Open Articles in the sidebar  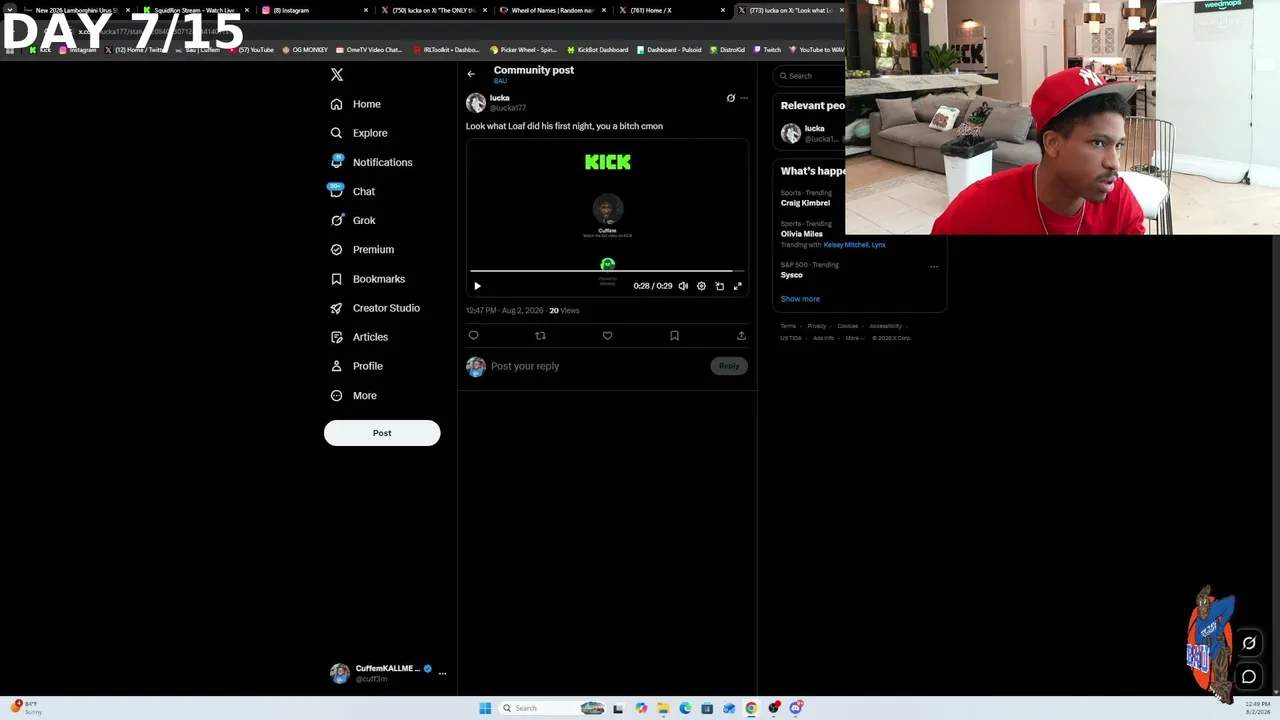coord(359,337)
